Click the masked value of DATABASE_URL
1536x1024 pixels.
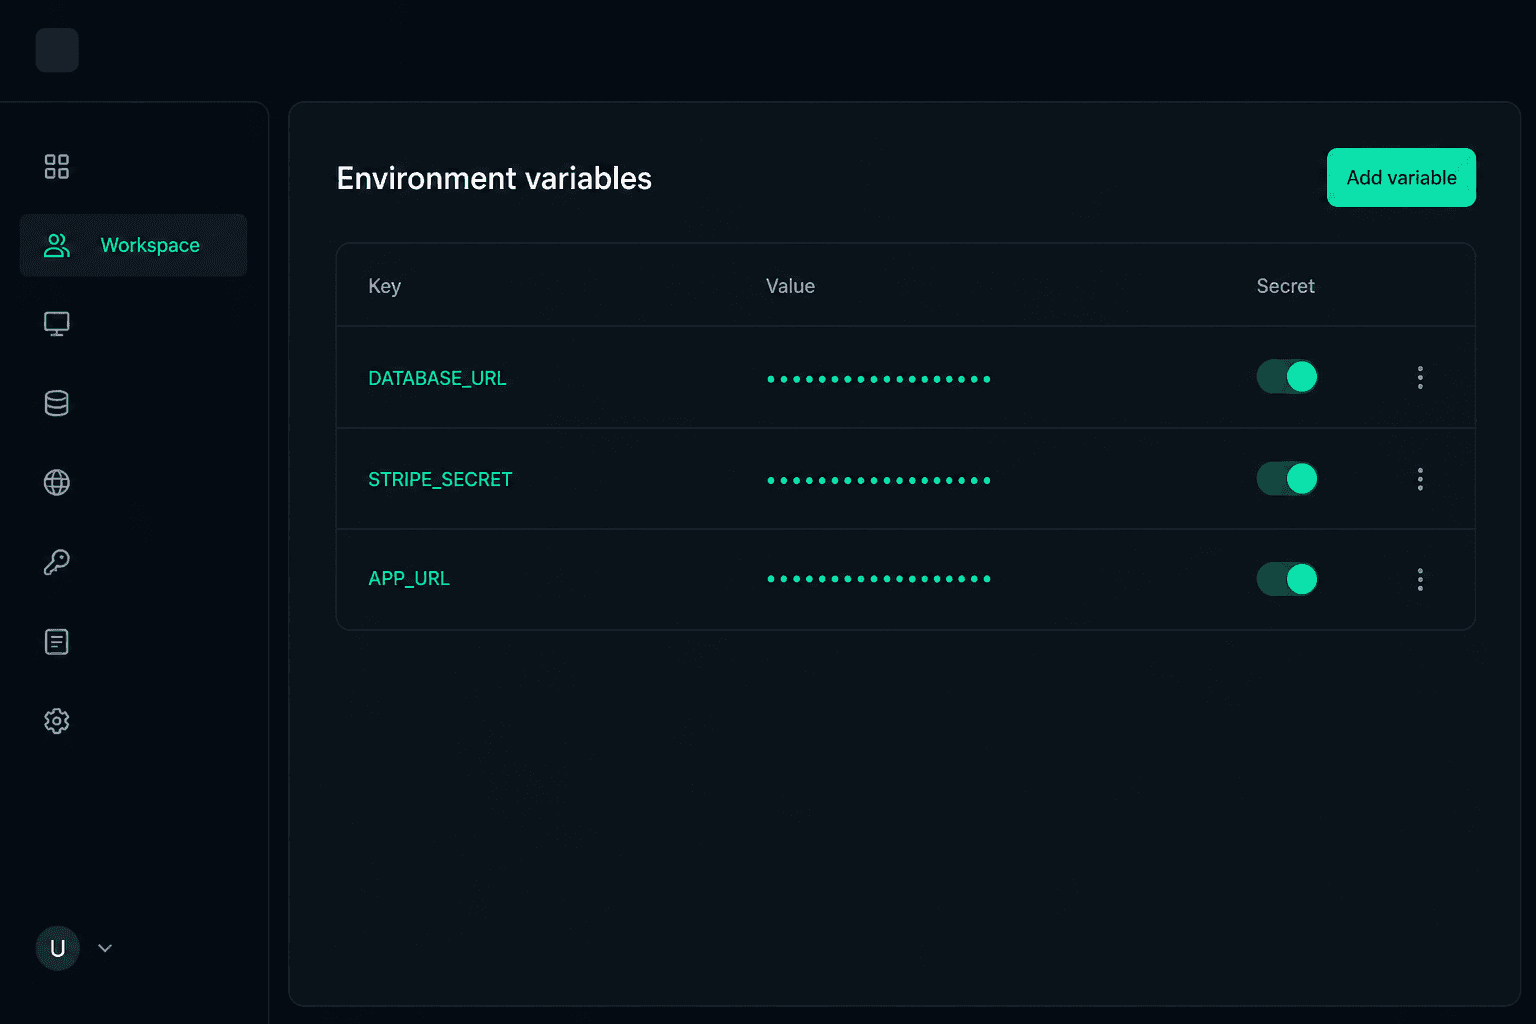click(x=879, y=379)
